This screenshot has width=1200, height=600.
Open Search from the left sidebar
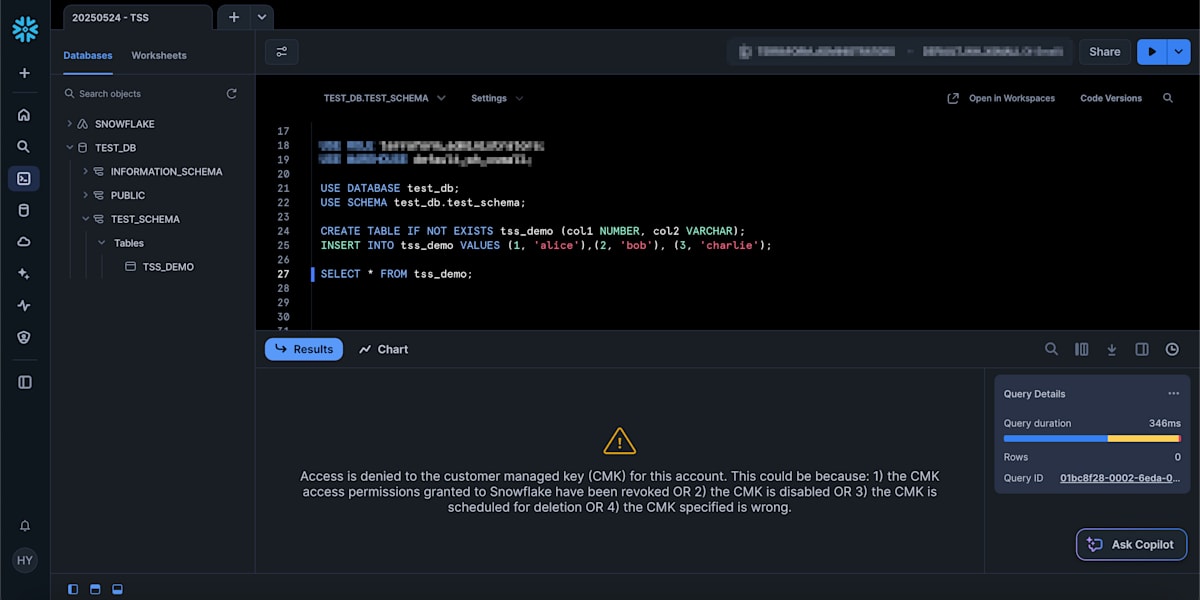point(24,147)
